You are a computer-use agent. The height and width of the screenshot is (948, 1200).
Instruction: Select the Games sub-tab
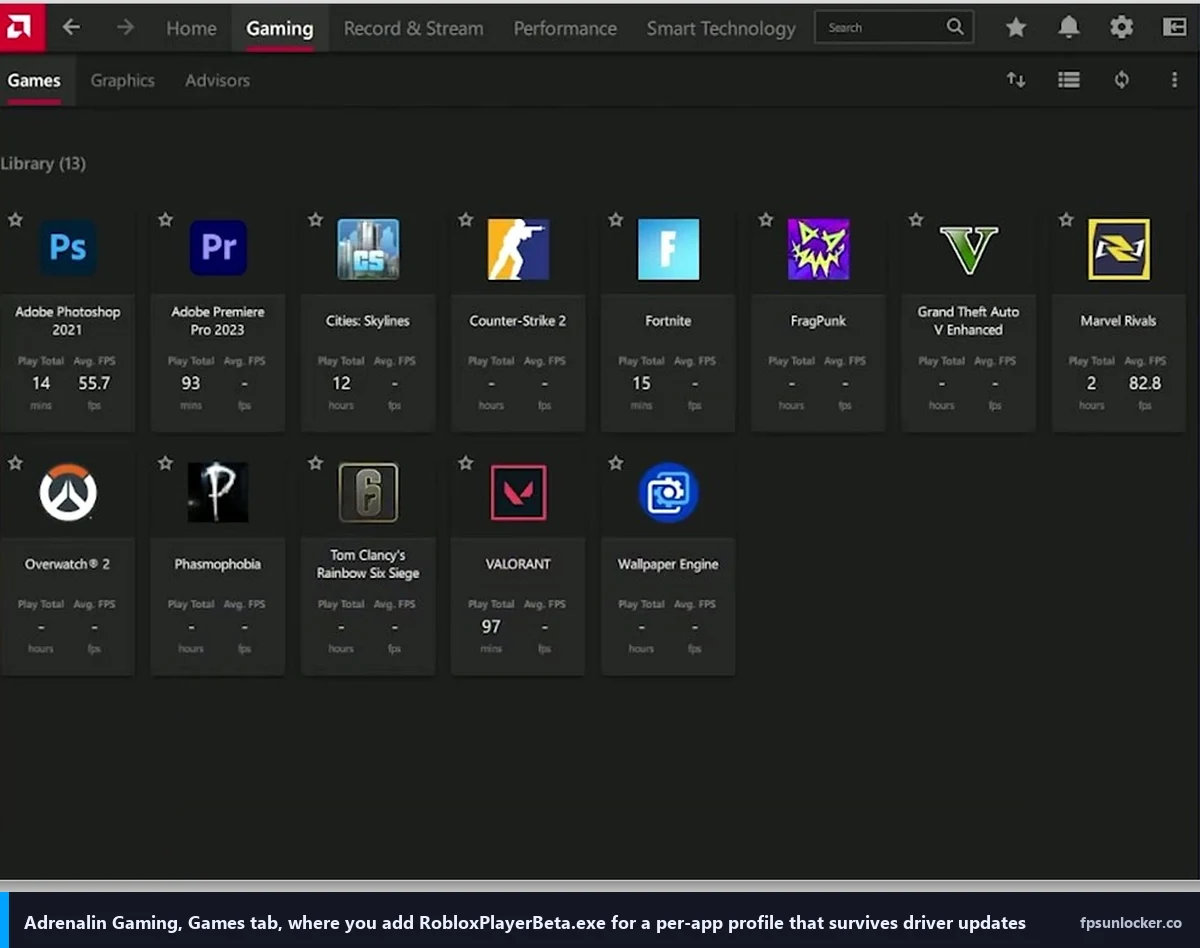pyautogui.click(x=34, y=80)
